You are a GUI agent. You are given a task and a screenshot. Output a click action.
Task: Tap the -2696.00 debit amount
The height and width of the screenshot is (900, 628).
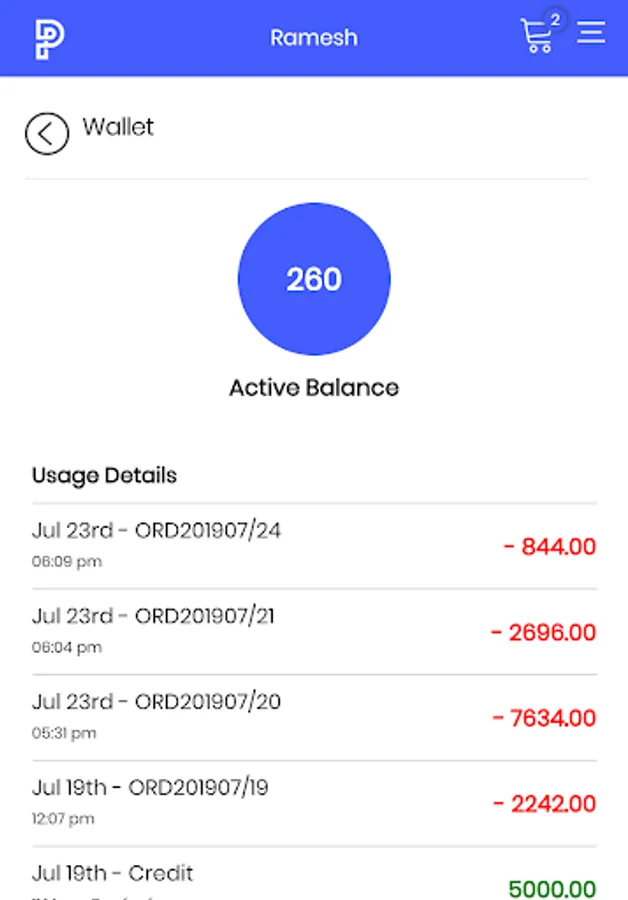543,633
